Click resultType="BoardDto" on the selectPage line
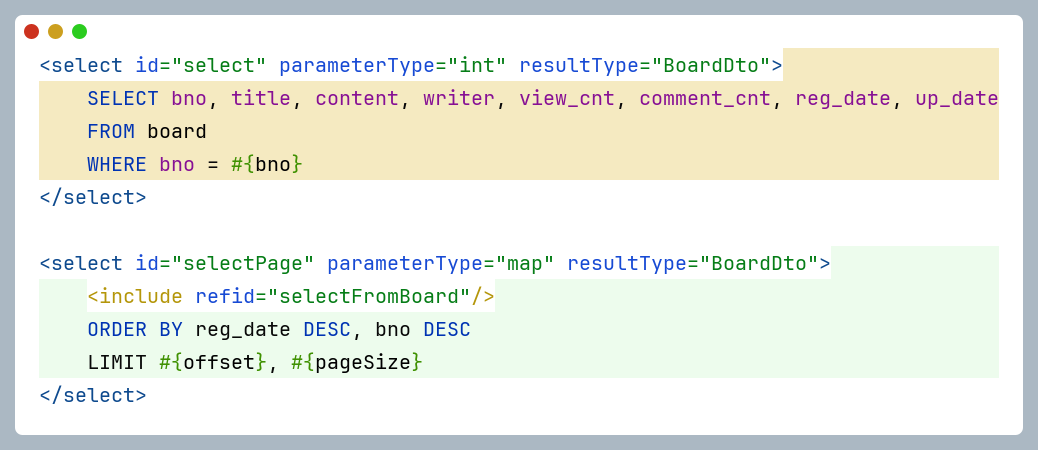This screenshot has width=1038, height=450. click(x=692, y=263)
